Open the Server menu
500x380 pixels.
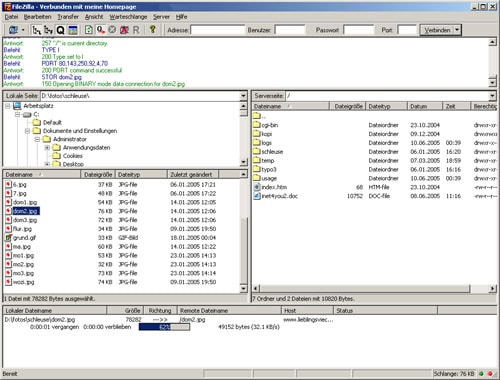point(161,17)
